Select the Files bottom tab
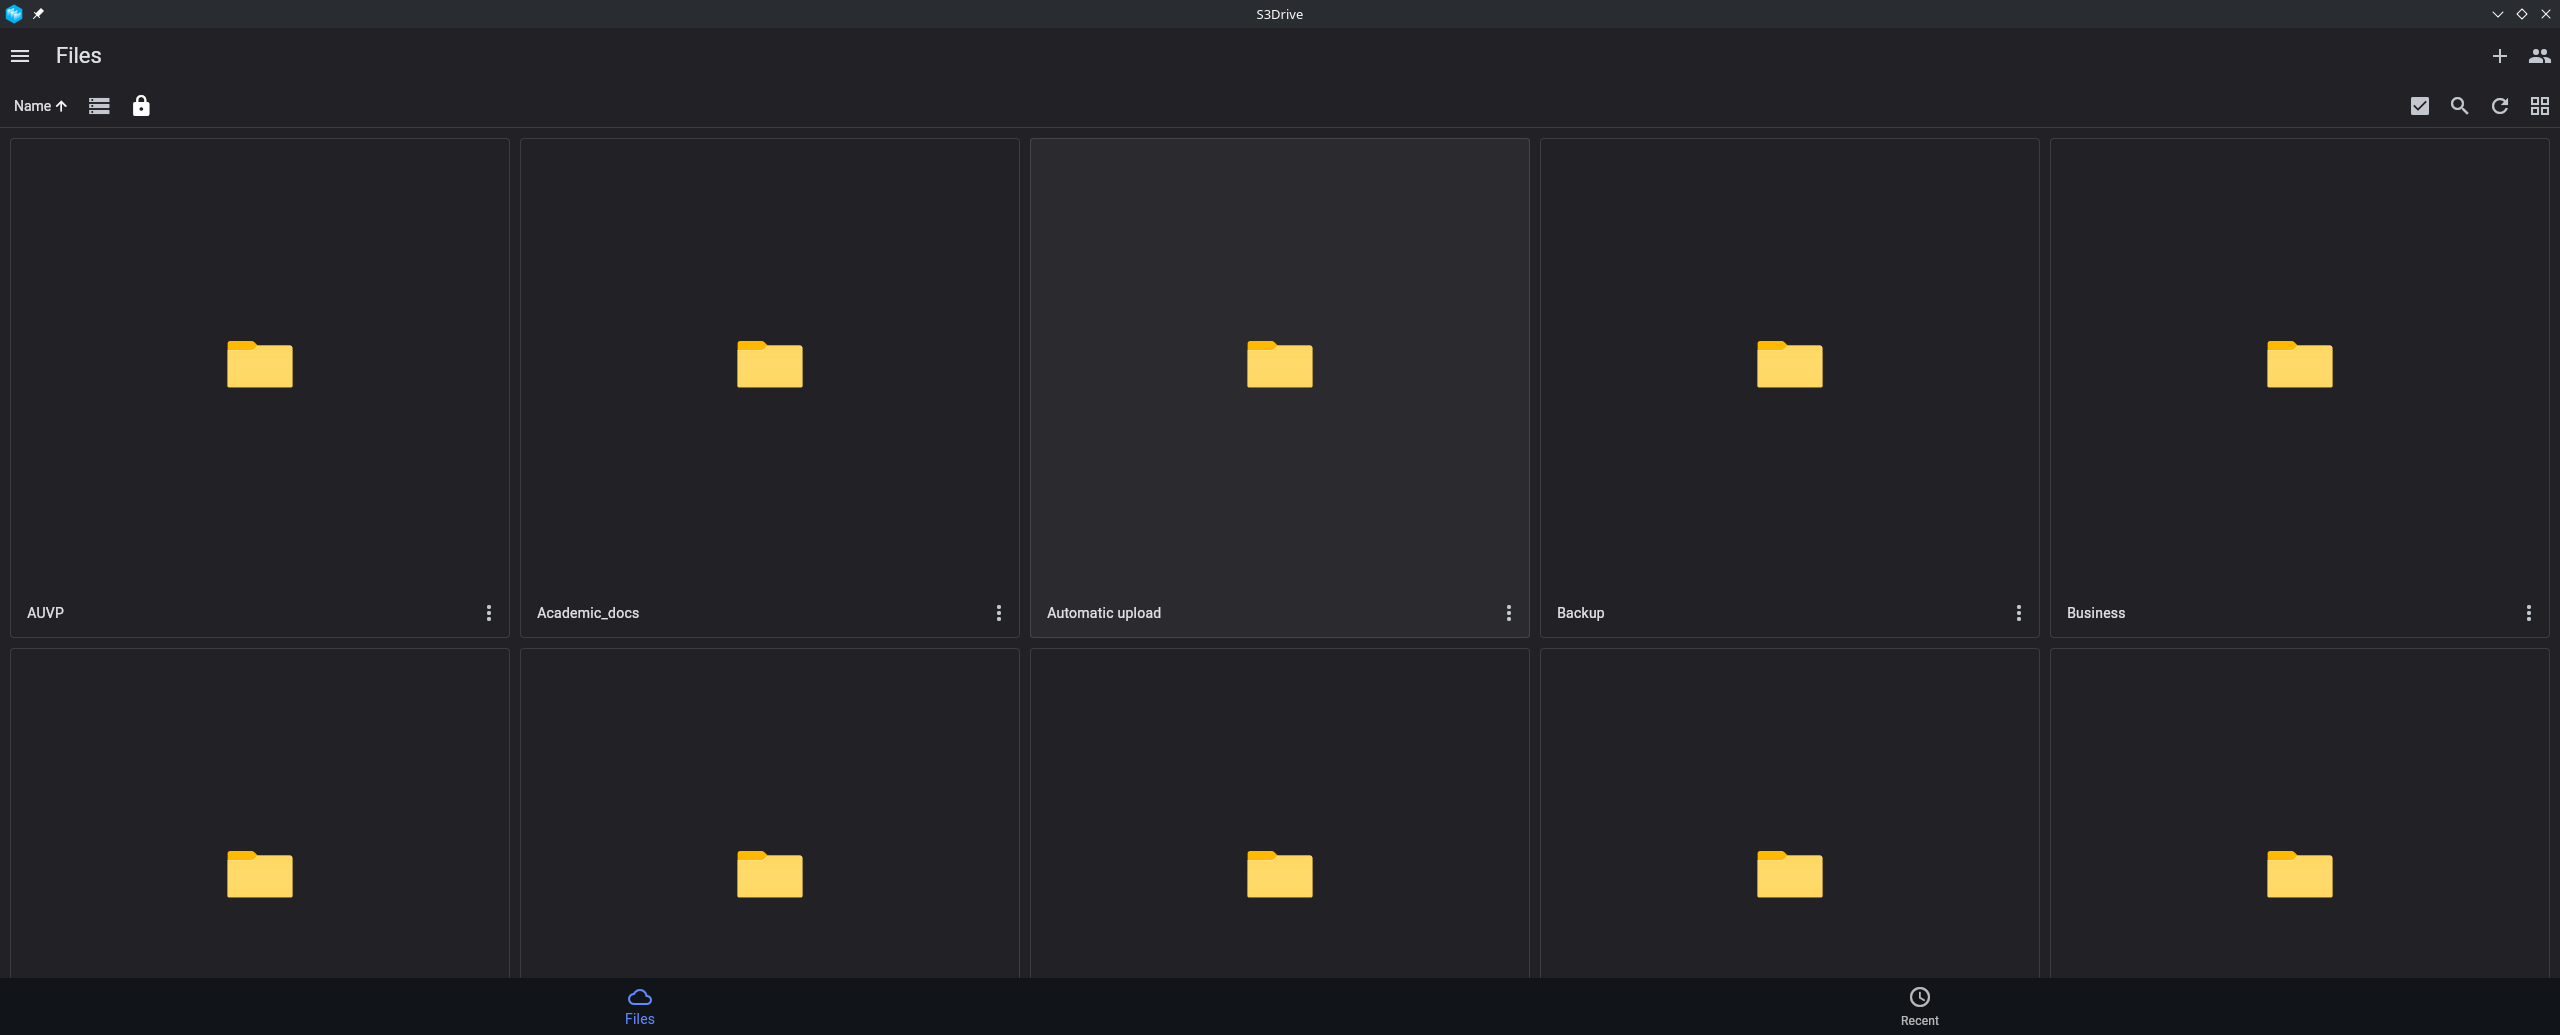2560x1035 pixels. [640, 1005]
